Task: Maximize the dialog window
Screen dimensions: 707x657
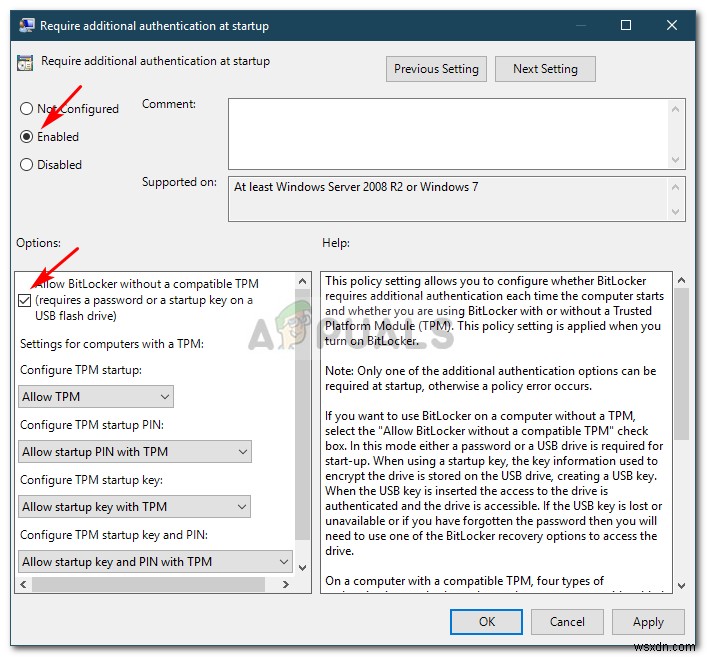Action: click(626, 25)
